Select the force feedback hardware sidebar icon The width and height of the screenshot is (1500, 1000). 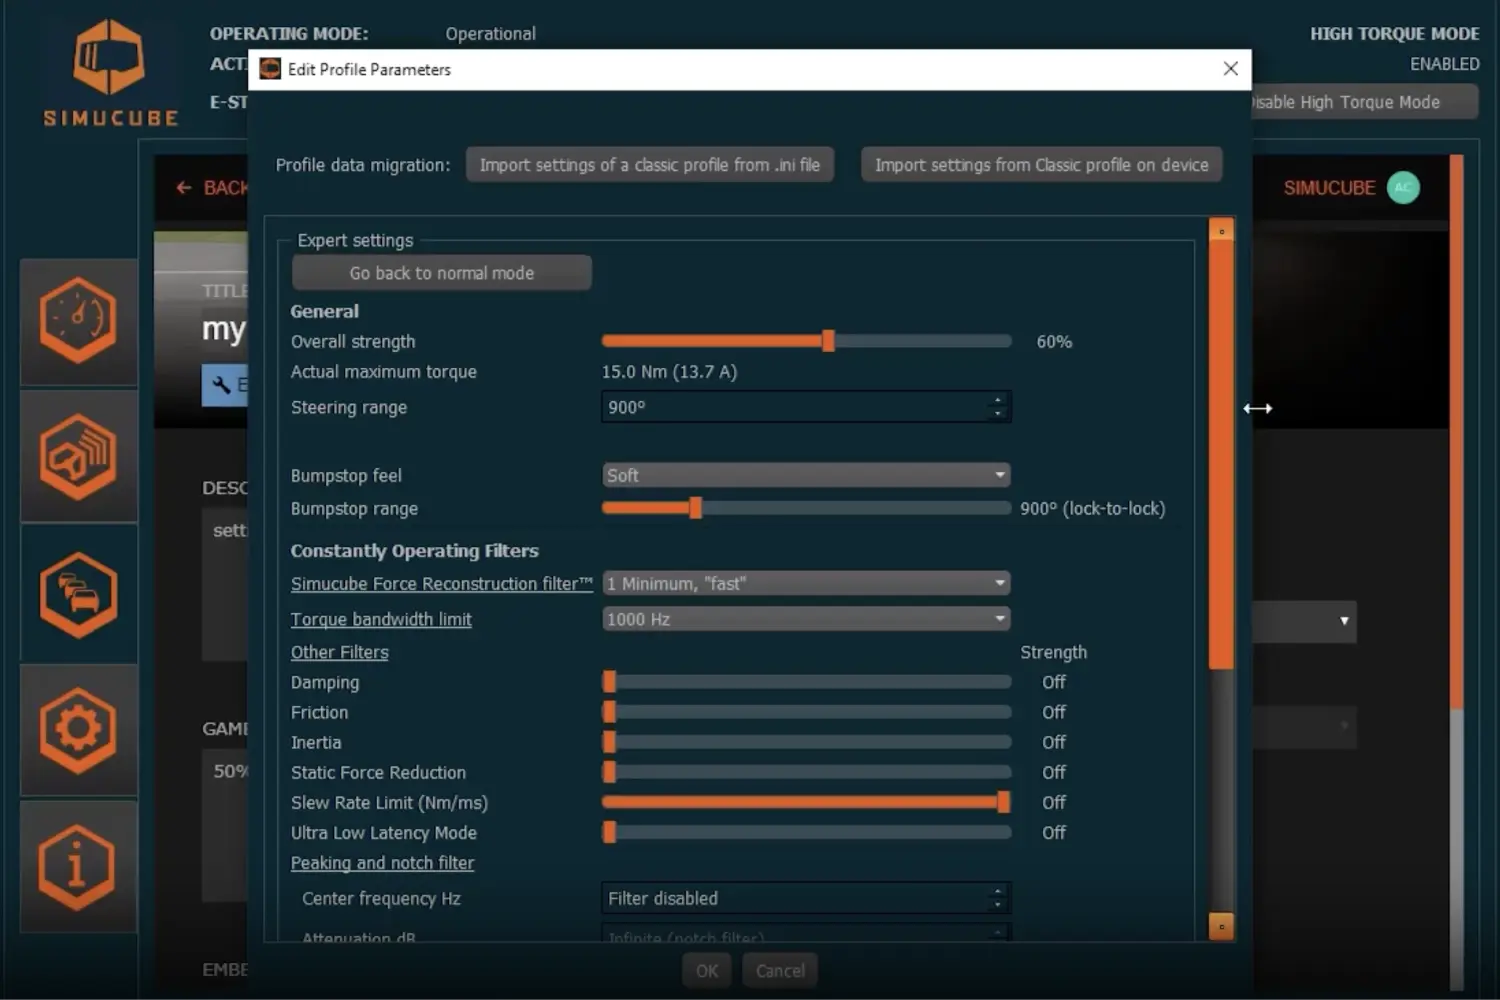point(78,457)
